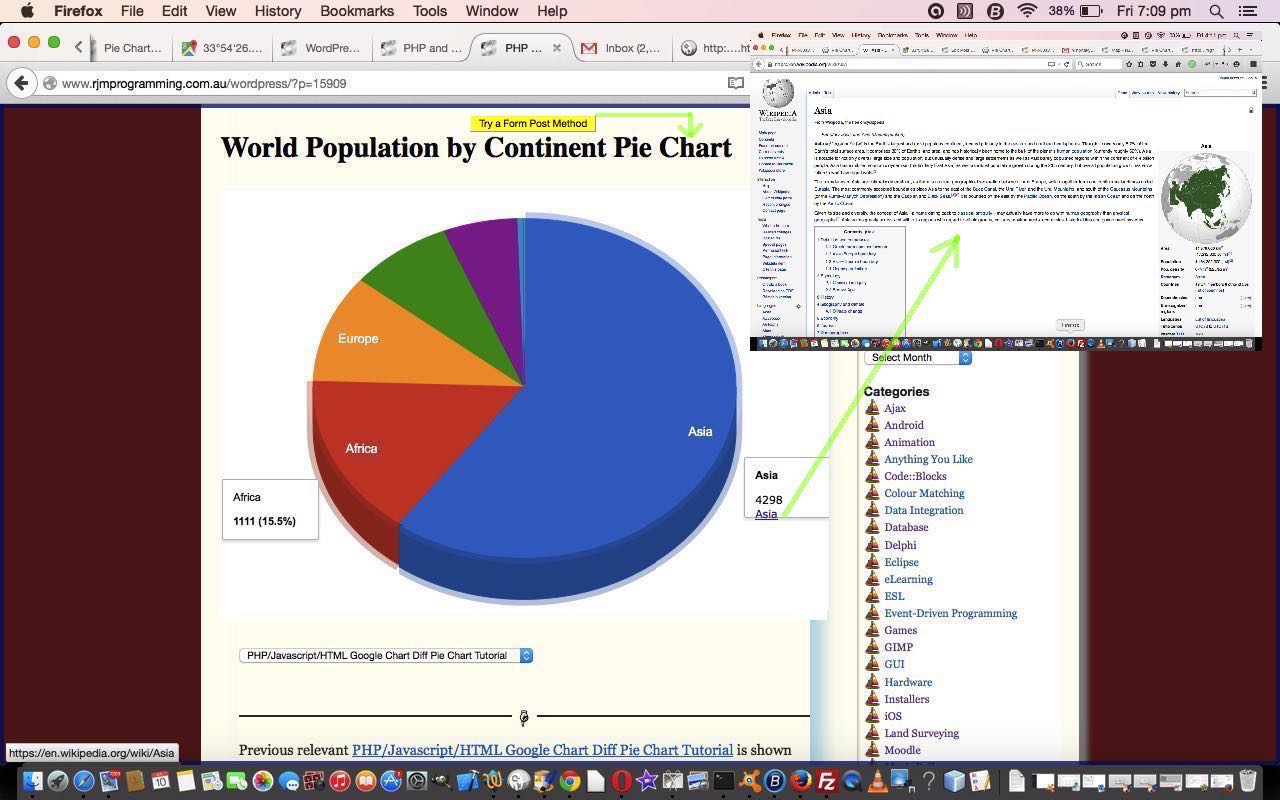Open FileZilla from the Dock
The height and width of the screenshot is (800, 1280).
pos(827,783)
